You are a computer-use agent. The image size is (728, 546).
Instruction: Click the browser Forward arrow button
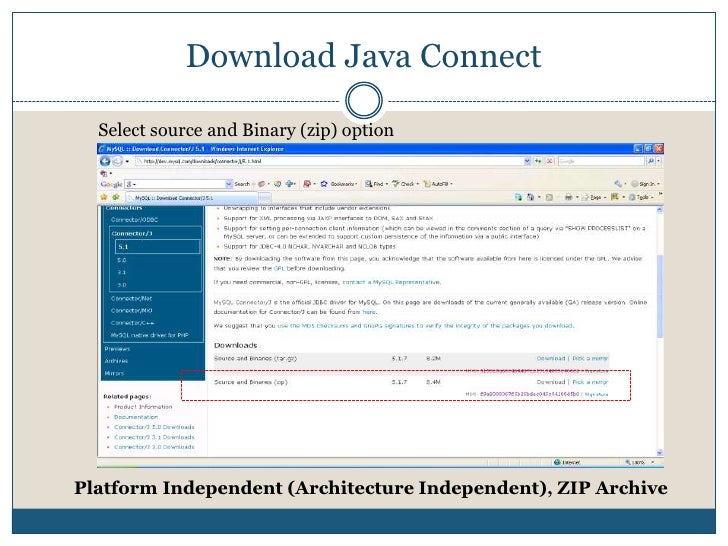[117, 161]
